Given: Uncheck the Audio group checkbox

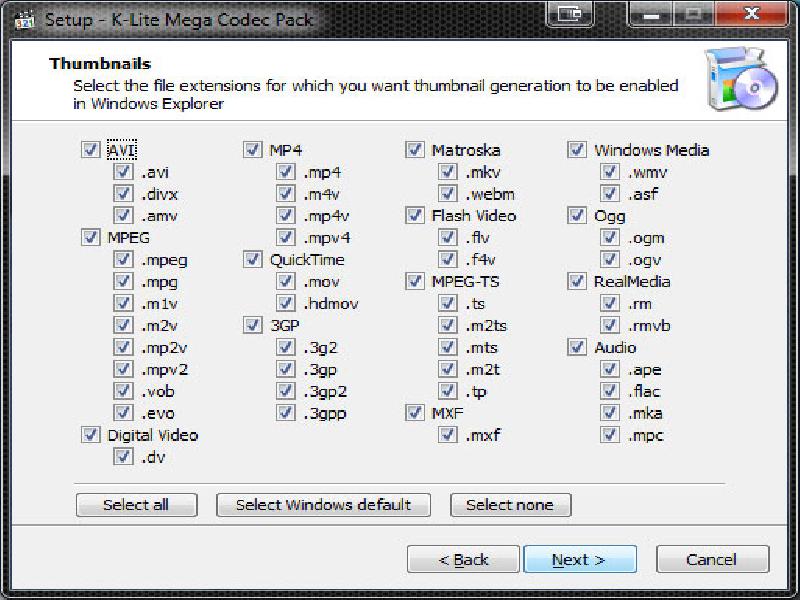Looking at the screenshot, I should (x=577, y=347).
